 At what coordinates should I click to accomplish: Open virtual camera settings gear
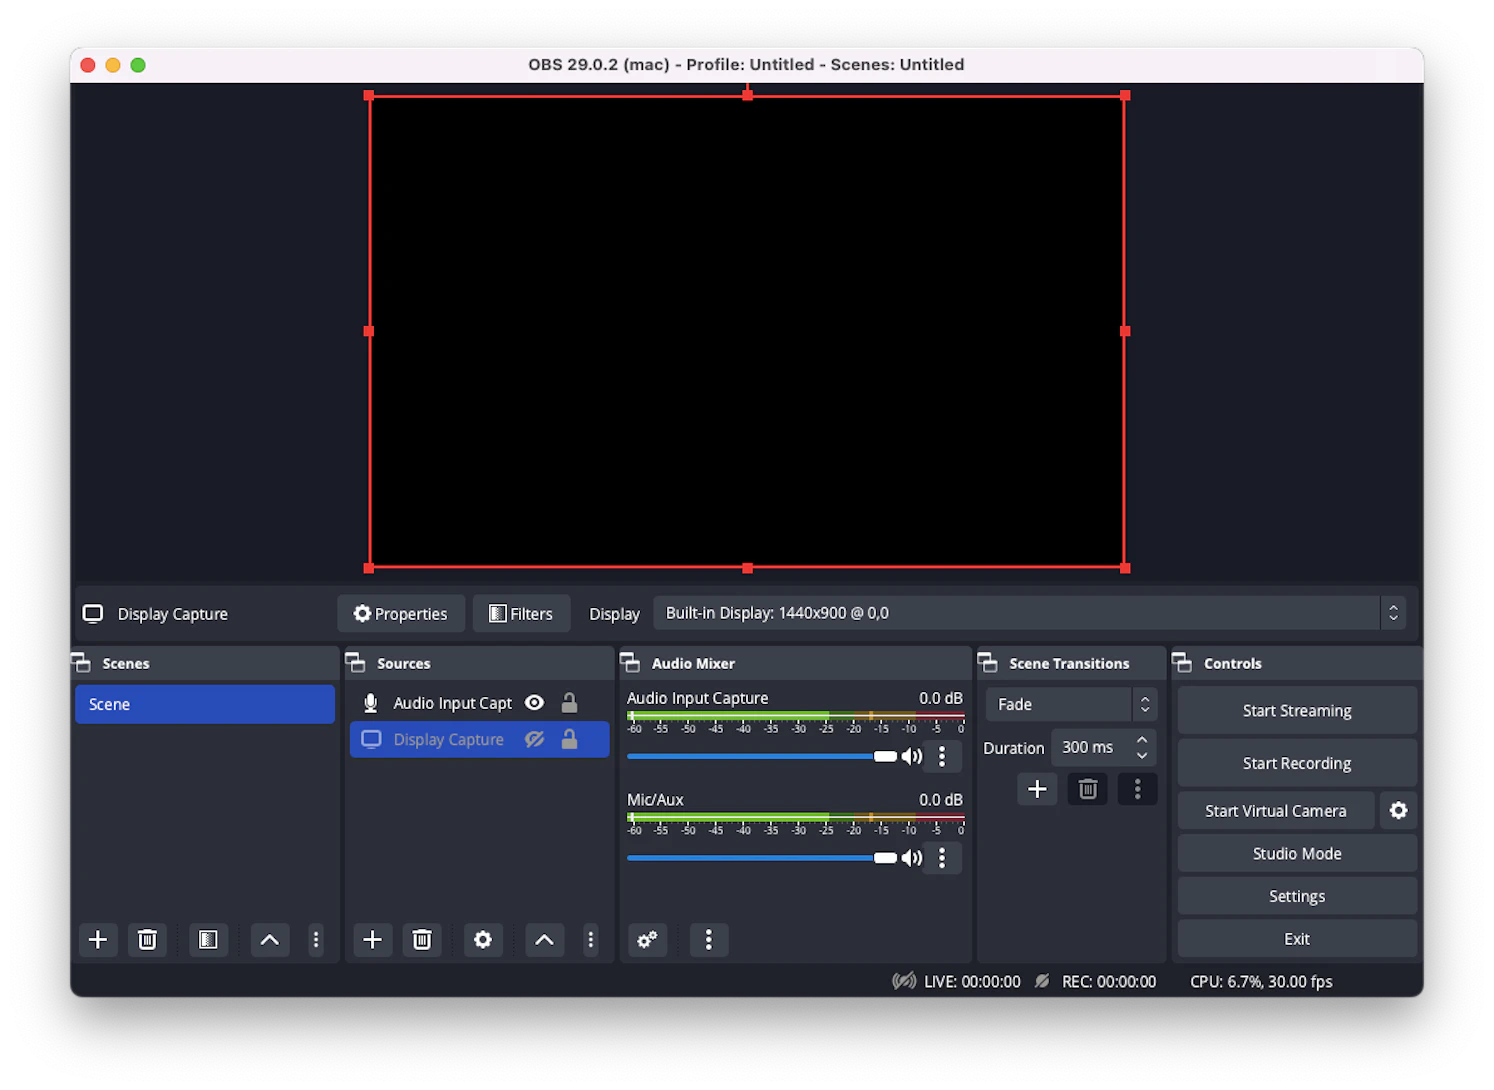pyautogui.click(x=1398, y=811)
